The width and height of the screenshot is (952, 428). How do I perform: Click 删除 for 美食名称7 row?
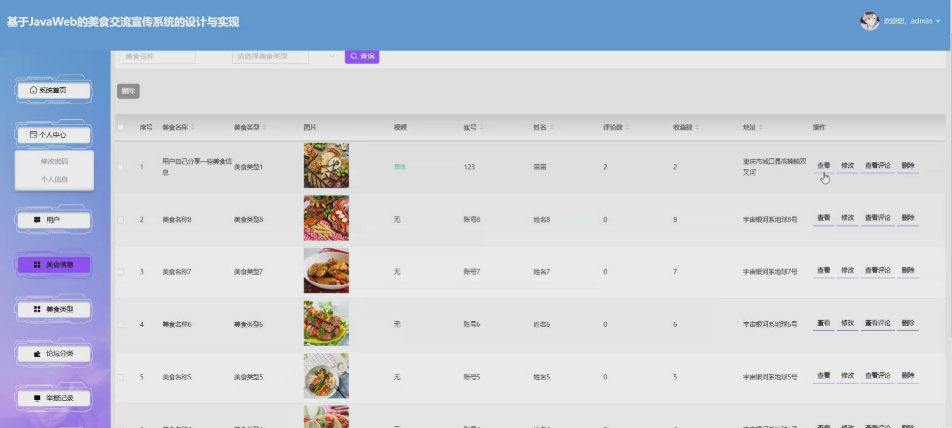pyautogui.click(x=908, y=271)
